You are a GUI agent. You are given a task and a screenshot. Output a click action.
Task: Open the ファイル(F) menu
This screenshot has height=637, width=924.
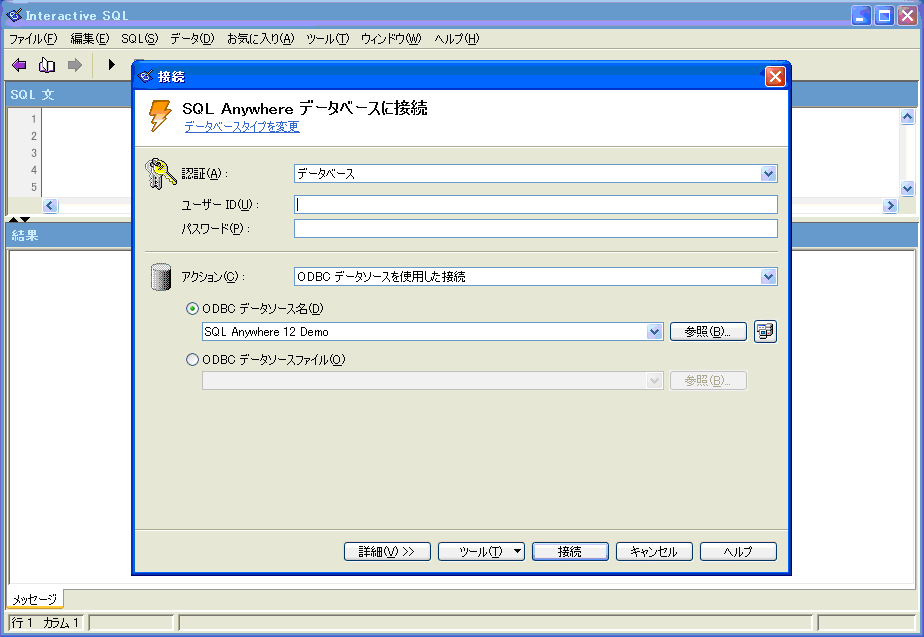[x=33, y=39]
